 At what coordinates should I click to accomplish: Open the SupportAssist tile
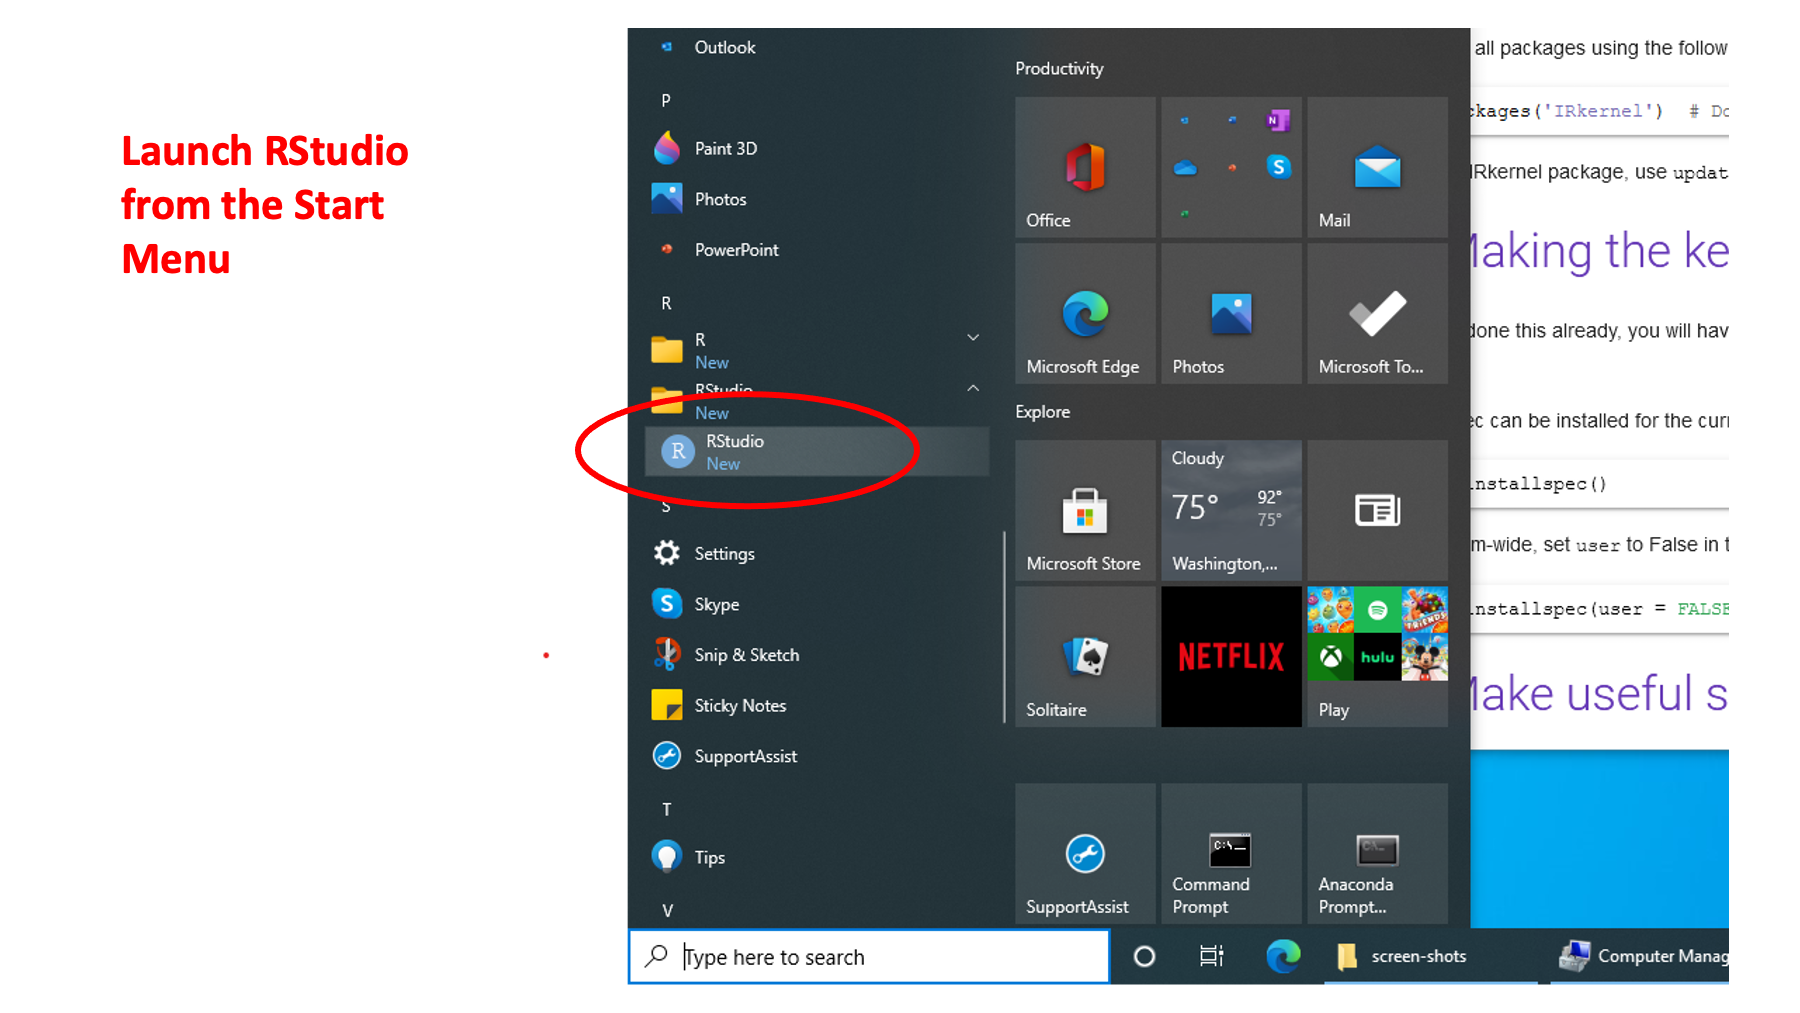pos(1085,853)
